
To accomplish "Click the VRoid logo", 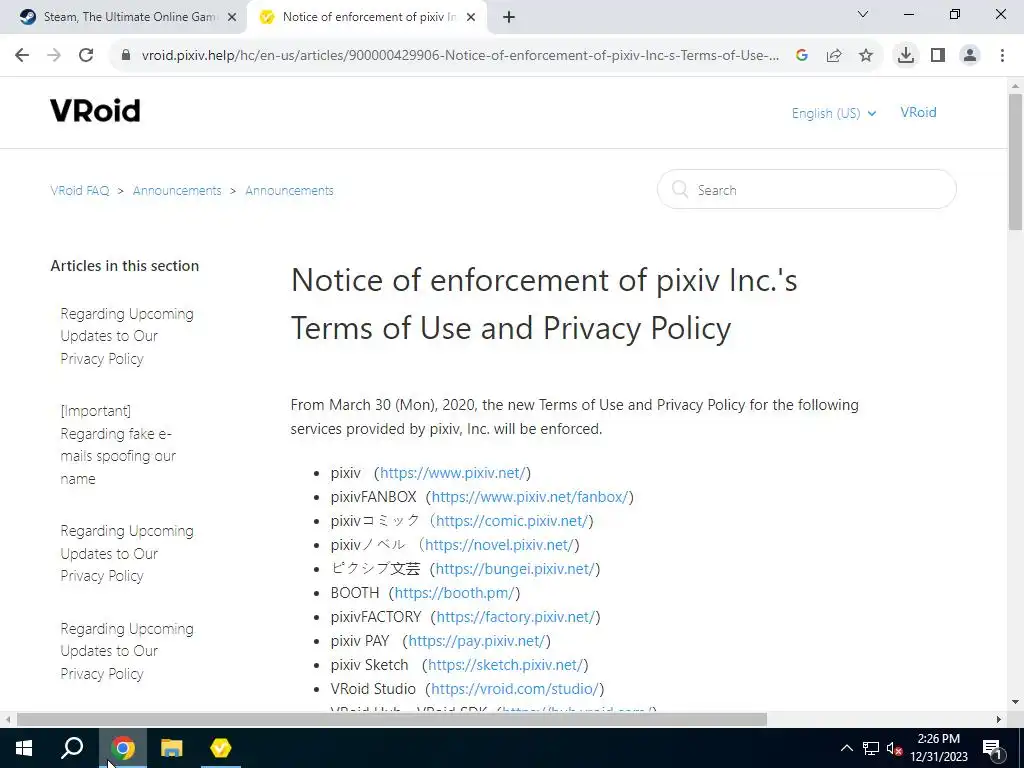I will pos(95,111).
